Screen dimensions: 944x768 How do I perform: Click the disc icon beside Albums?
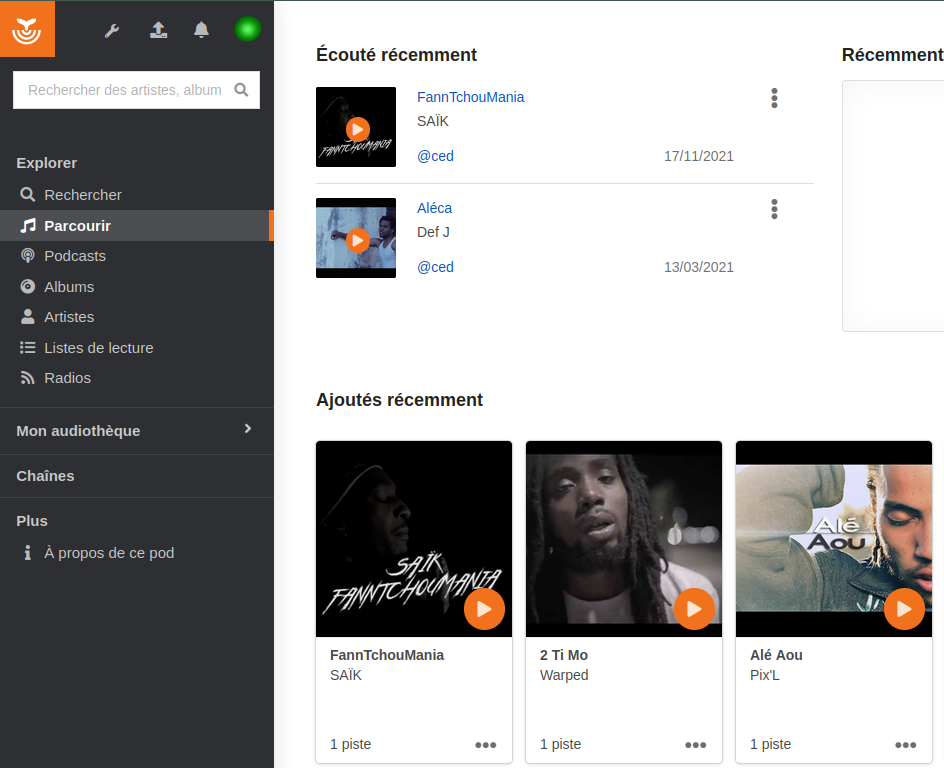click(x=28, y=286)
